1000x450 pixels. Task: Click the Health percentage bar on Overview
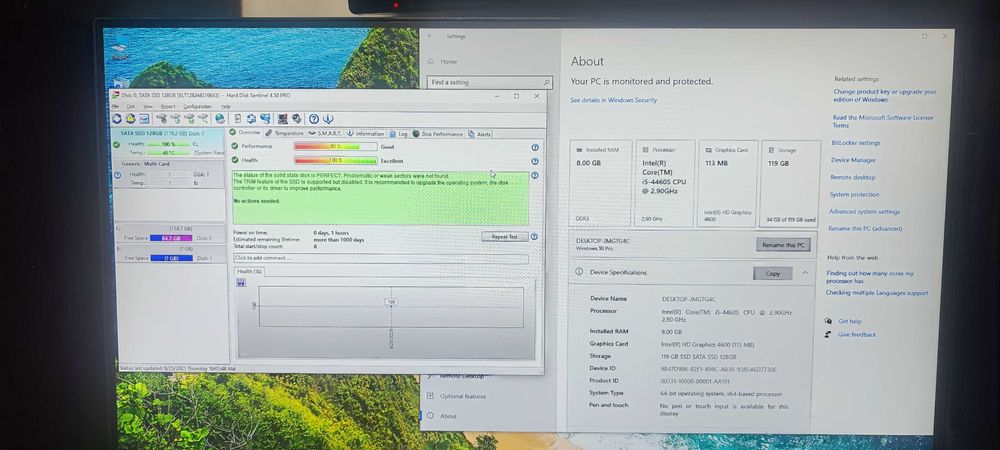[335, 161]
